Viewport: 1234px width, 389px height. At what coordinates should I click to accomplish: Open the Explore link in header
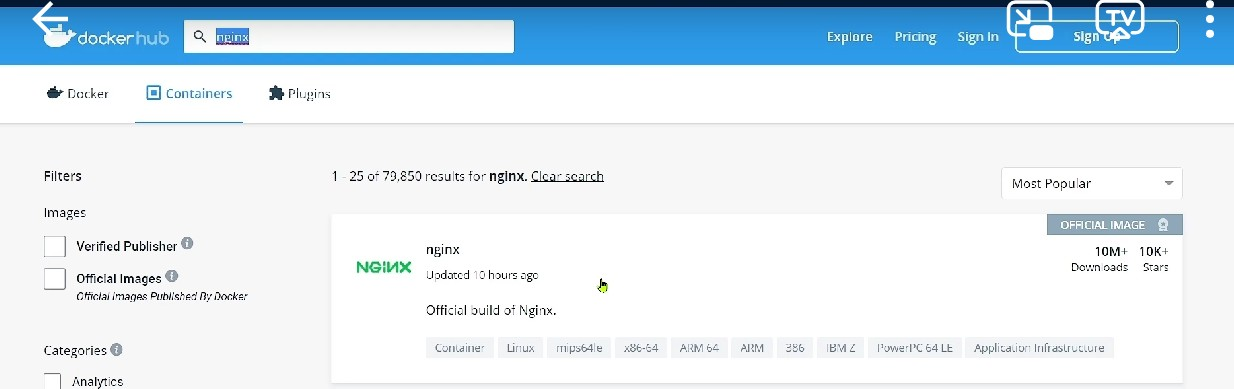(850, 37)
